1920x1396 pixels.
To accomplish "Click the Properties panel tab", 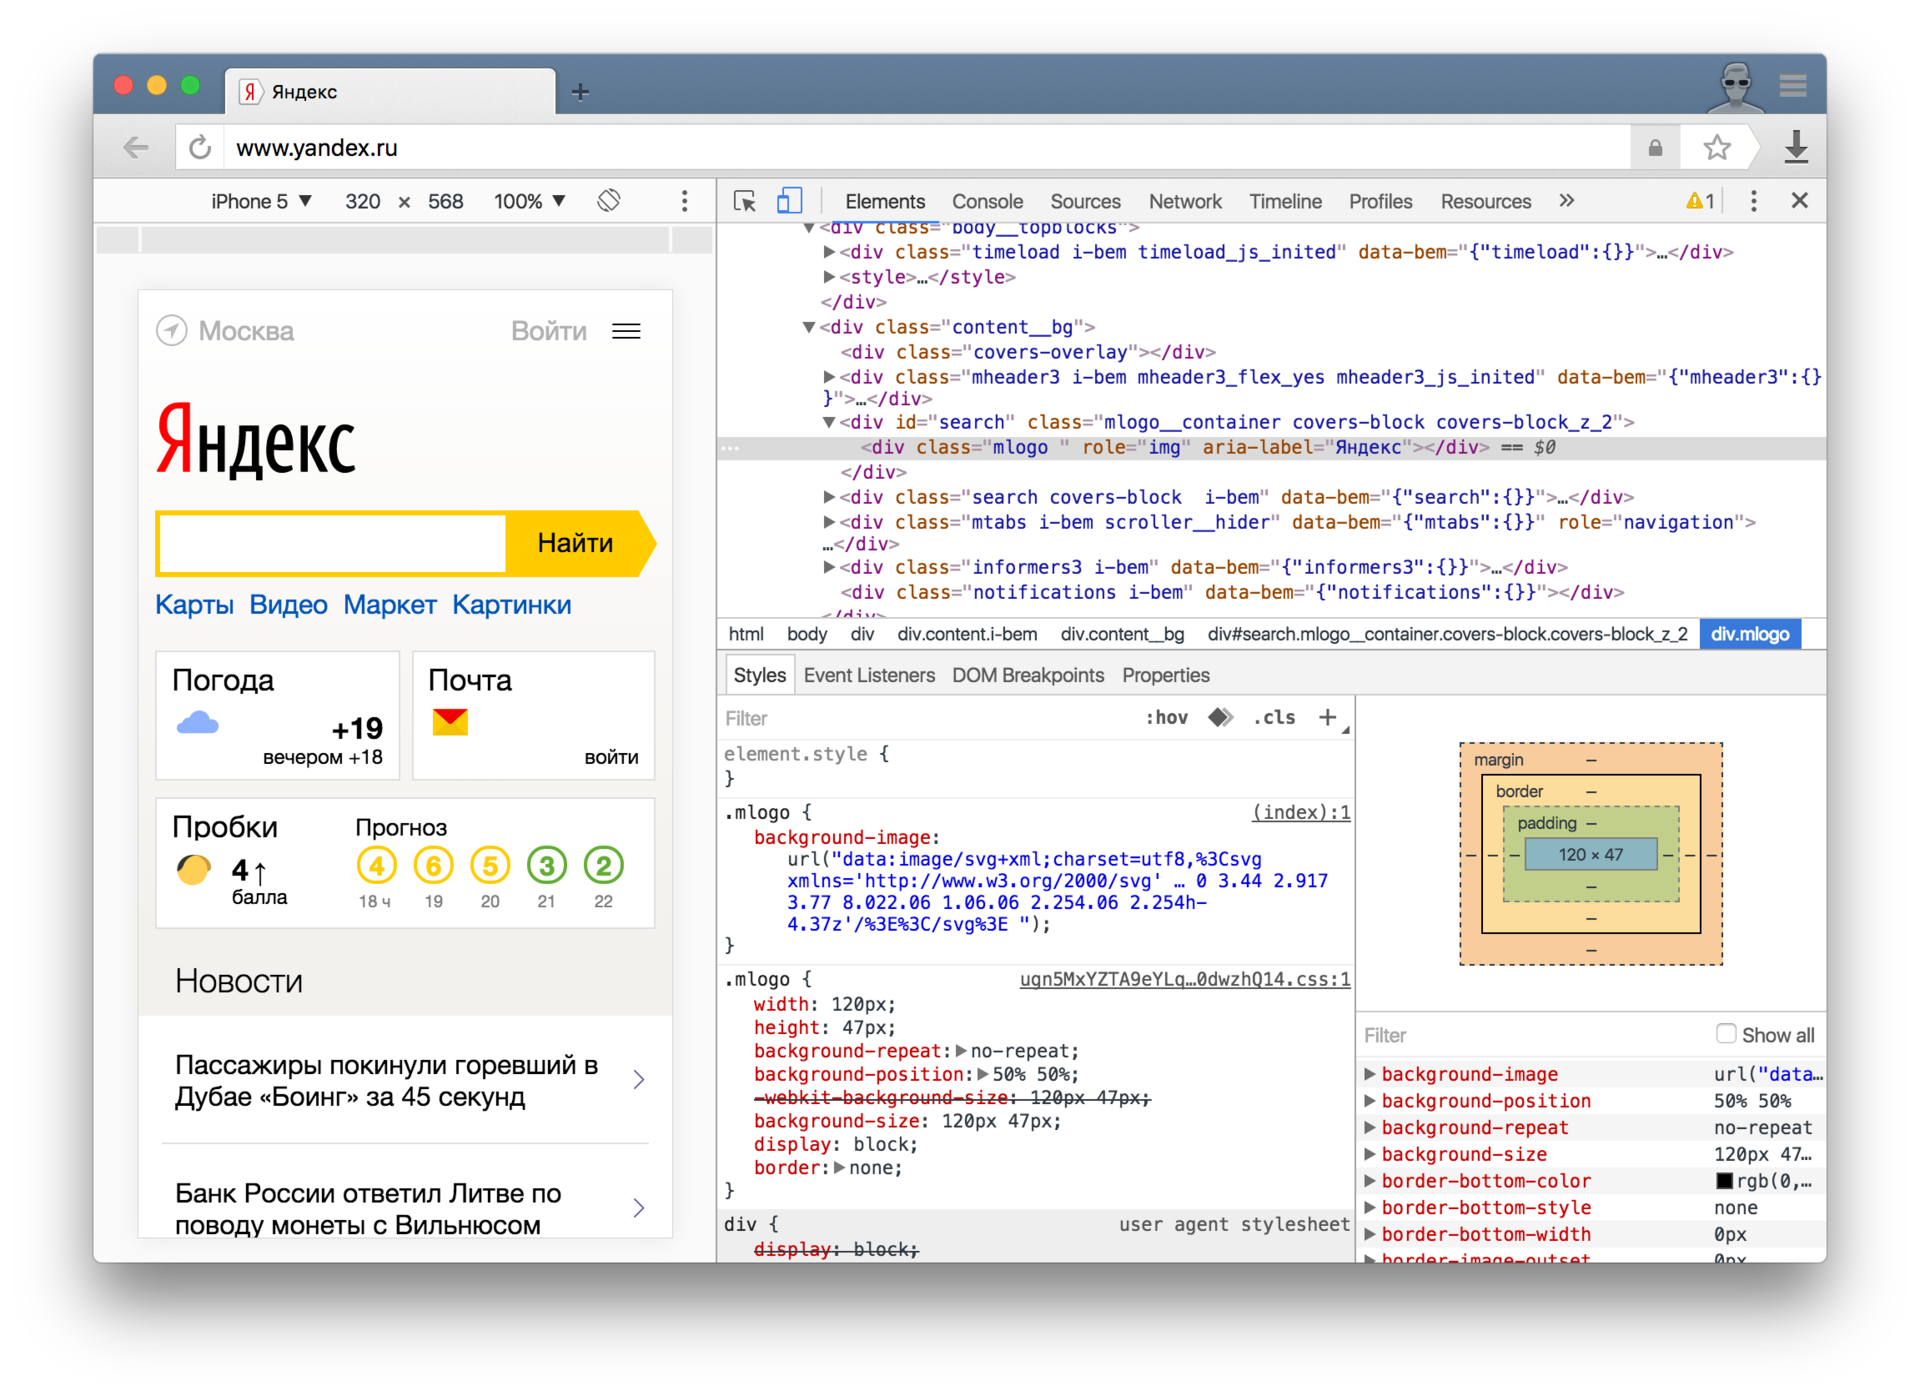I will [x=1167, y=674].
